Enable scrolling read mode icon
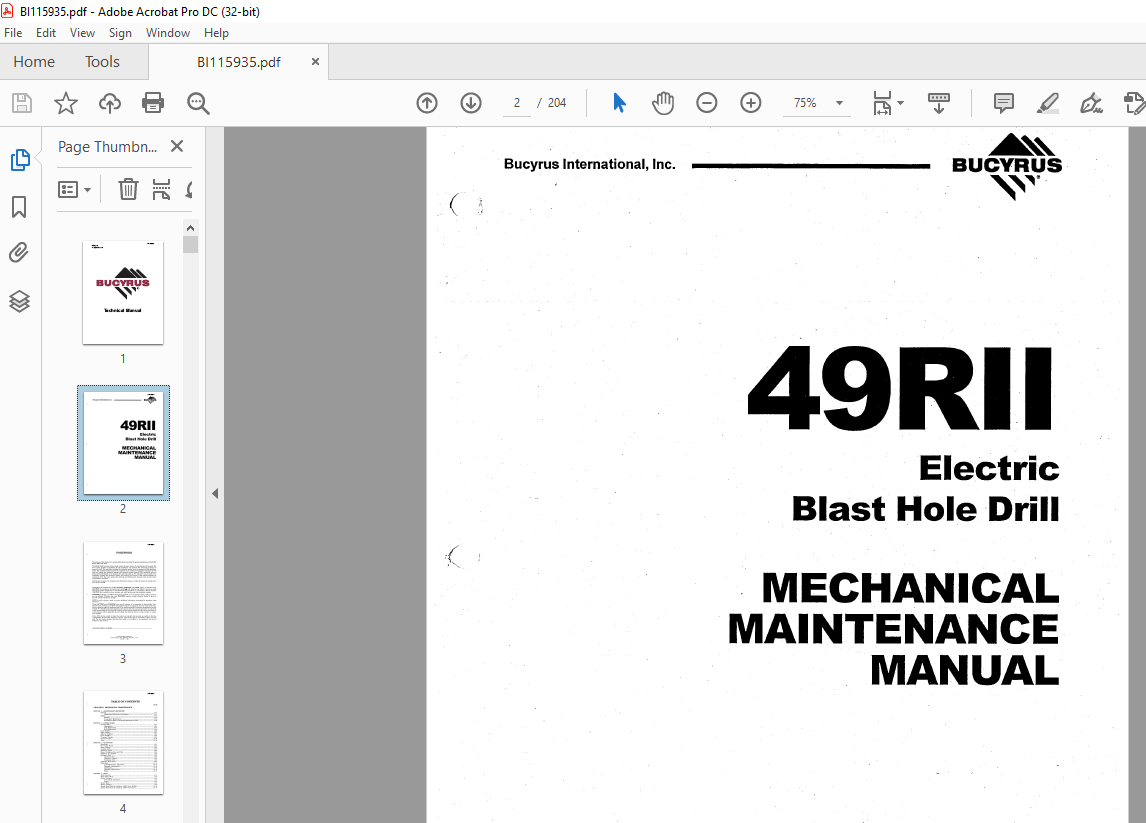 pyautogui.click(x=938, y=103)
